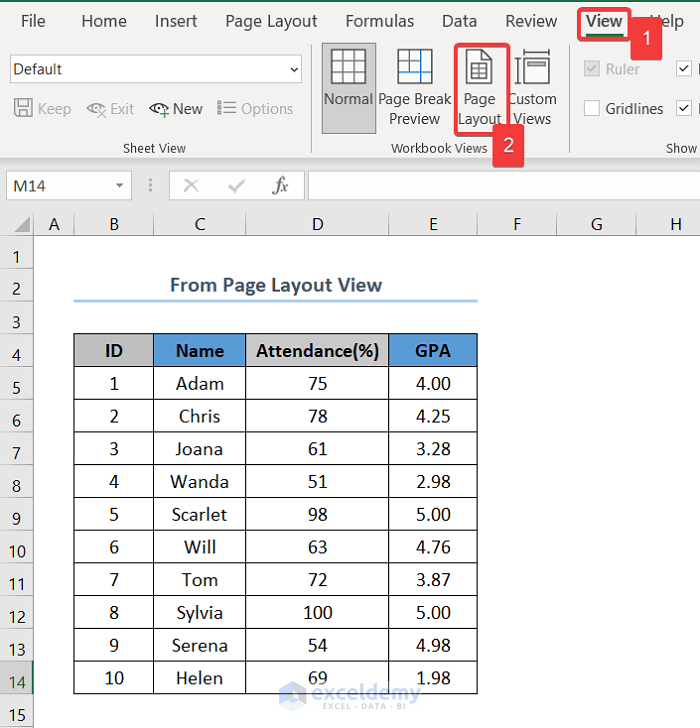The width and height of the screenshot is (700, 728).
Task: Select the cell containing Joana
Action: click(x=200, y=448)
